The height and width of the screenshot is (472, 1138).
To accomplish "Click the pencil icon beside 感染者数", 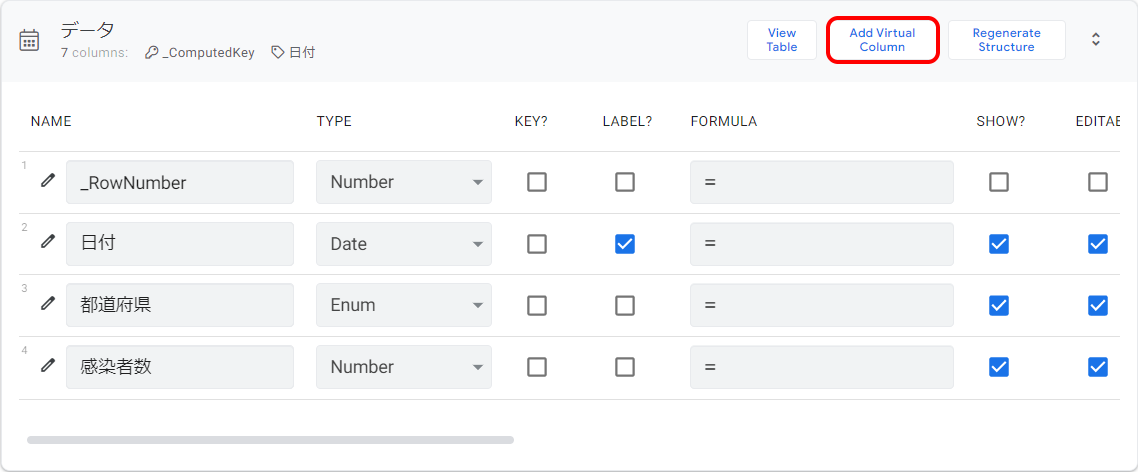I will point(48,365).
